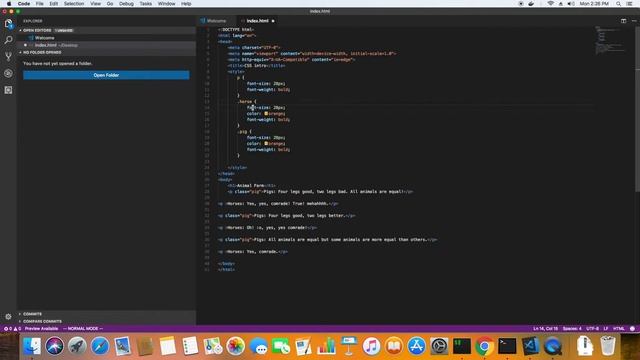Viewport: 640px width, 360px height.
Task: Open Terminal from the dock
Action: point(507,346)
